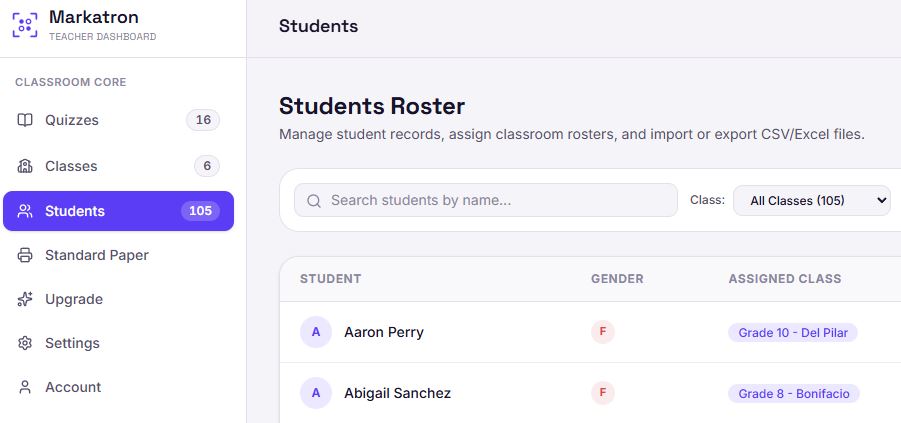Open the Upgrade menu label
Viewport: 901px width, 423px height.
click(74, 299)
